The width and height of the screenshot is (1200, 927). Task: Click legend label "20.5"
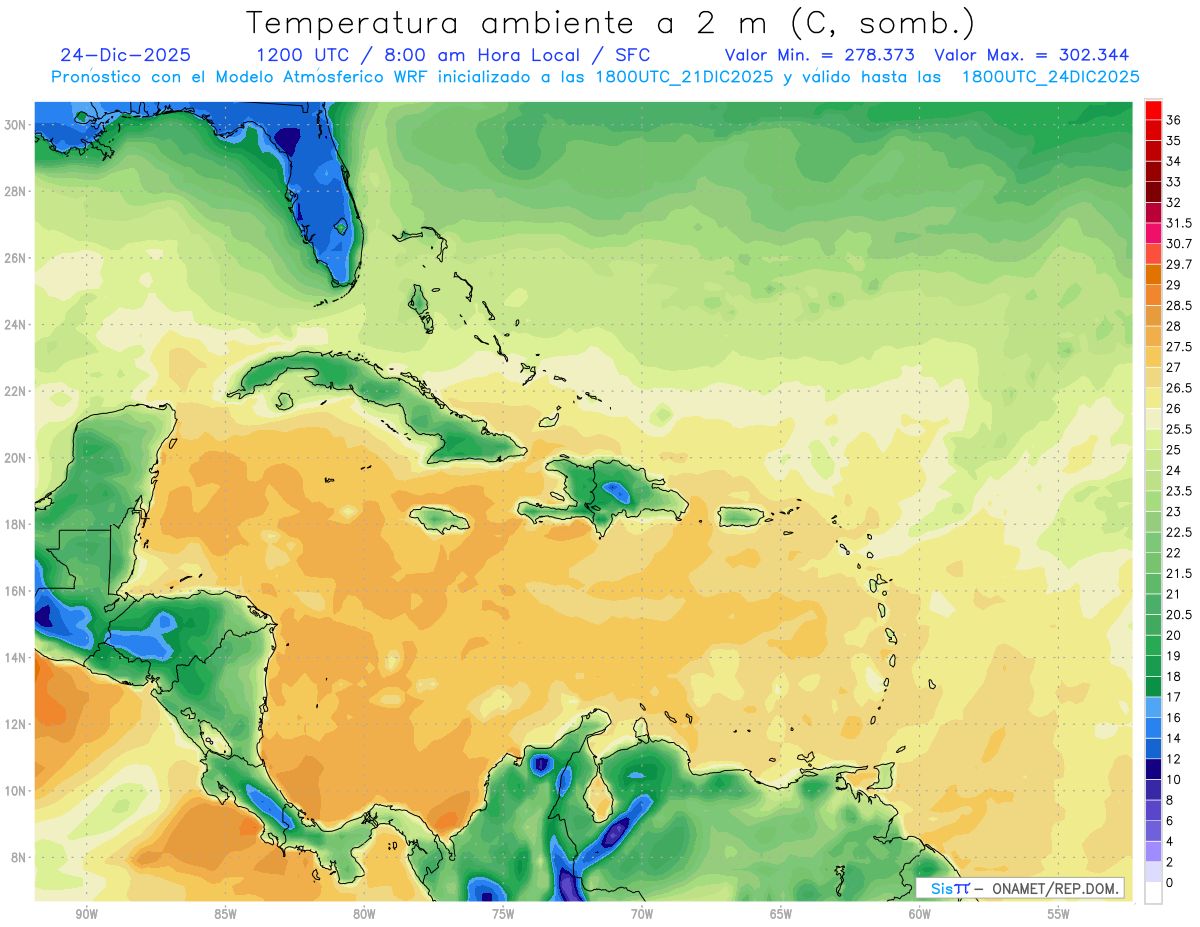[x=1179, y=615]
